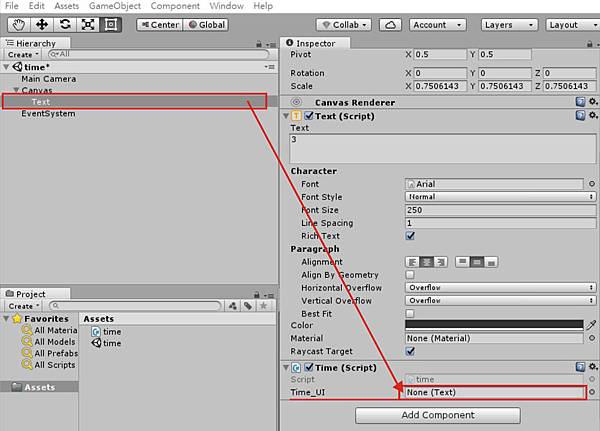Open the Layout dropdown
The height and width of the screenshot is (431, 600).
[x=573, y=25]
